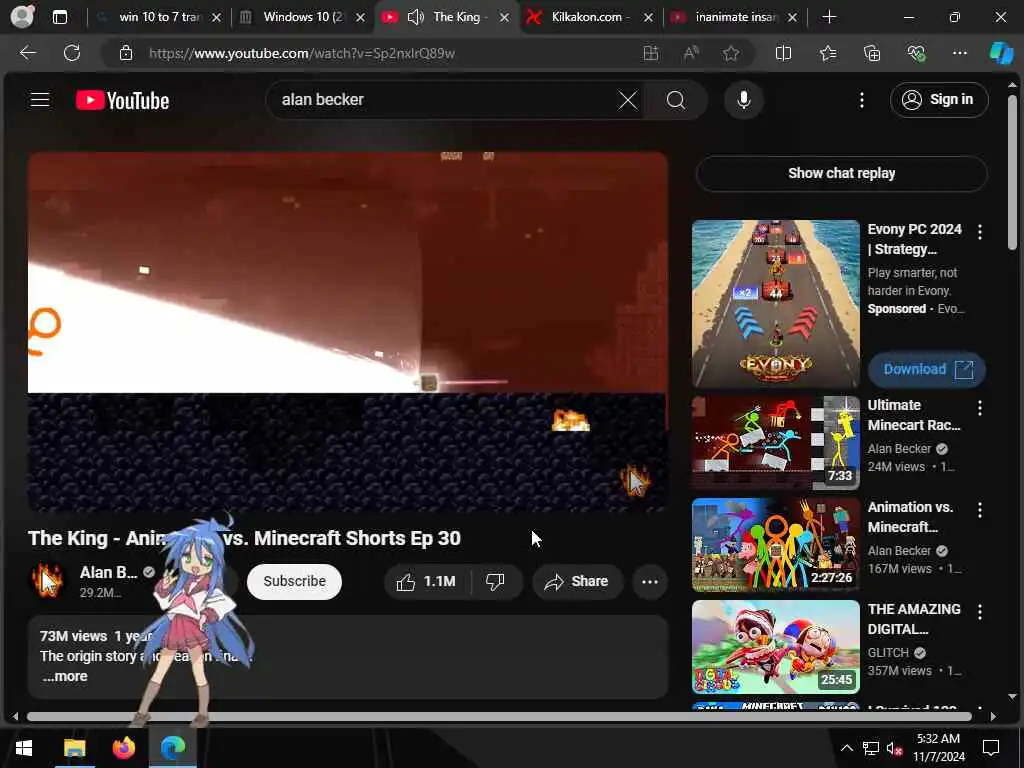Open Edge profile avatar icon
Screen dimensions: 1024x768
22,16
